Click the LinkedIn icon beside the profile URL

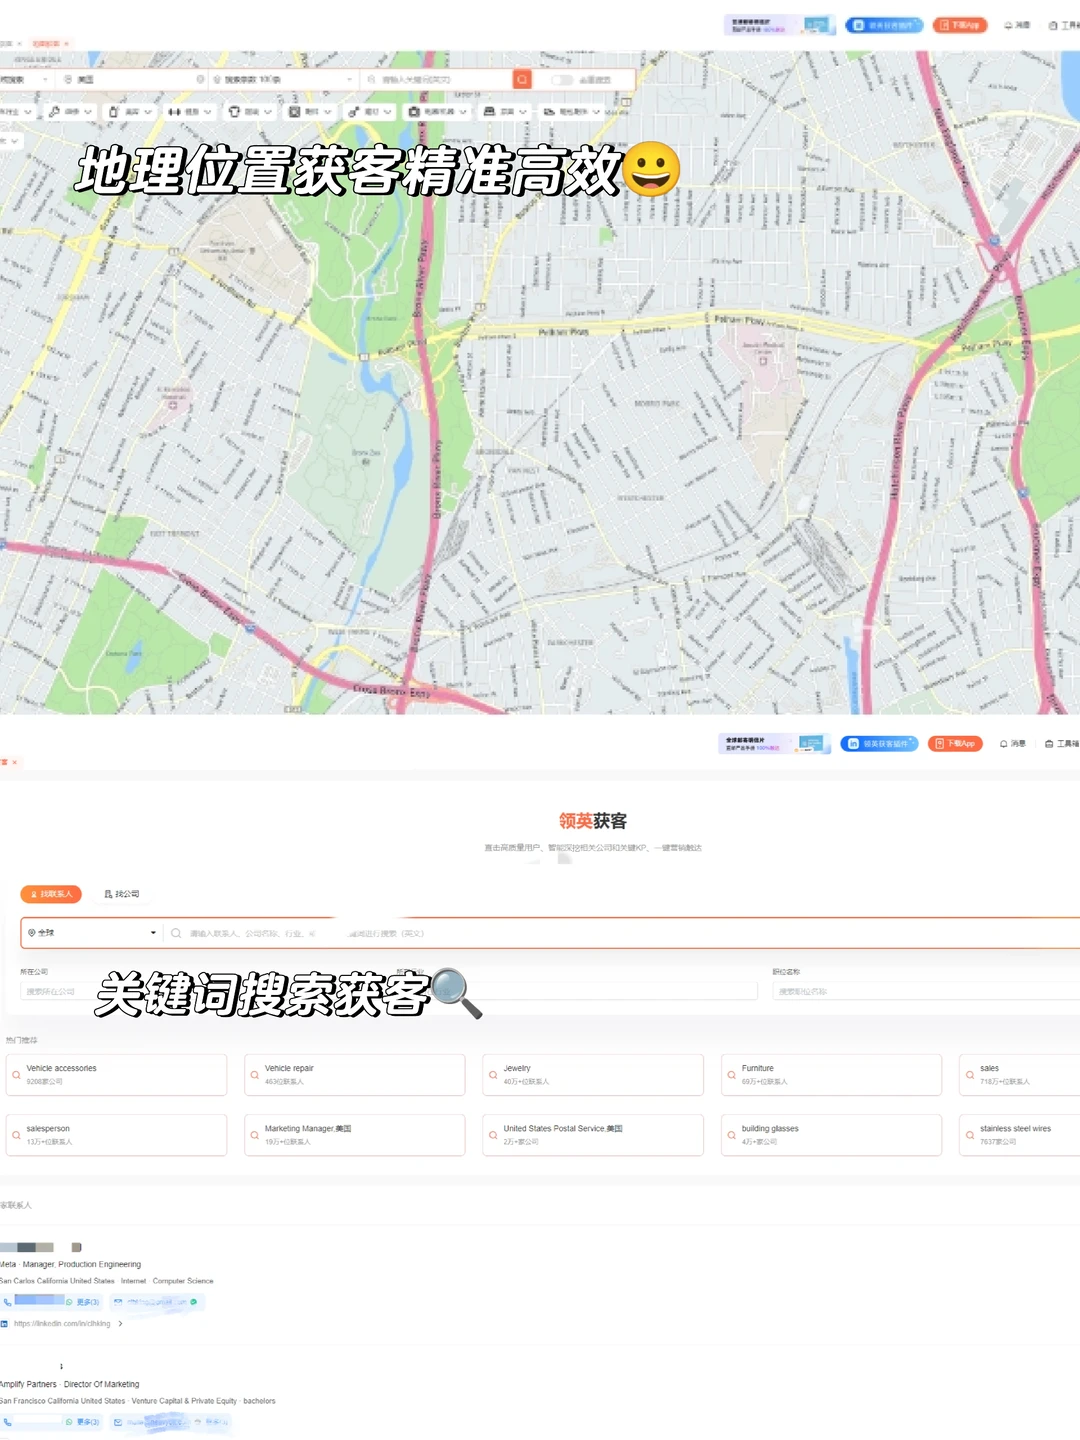pyautogui.click(x=8, y=1323)
